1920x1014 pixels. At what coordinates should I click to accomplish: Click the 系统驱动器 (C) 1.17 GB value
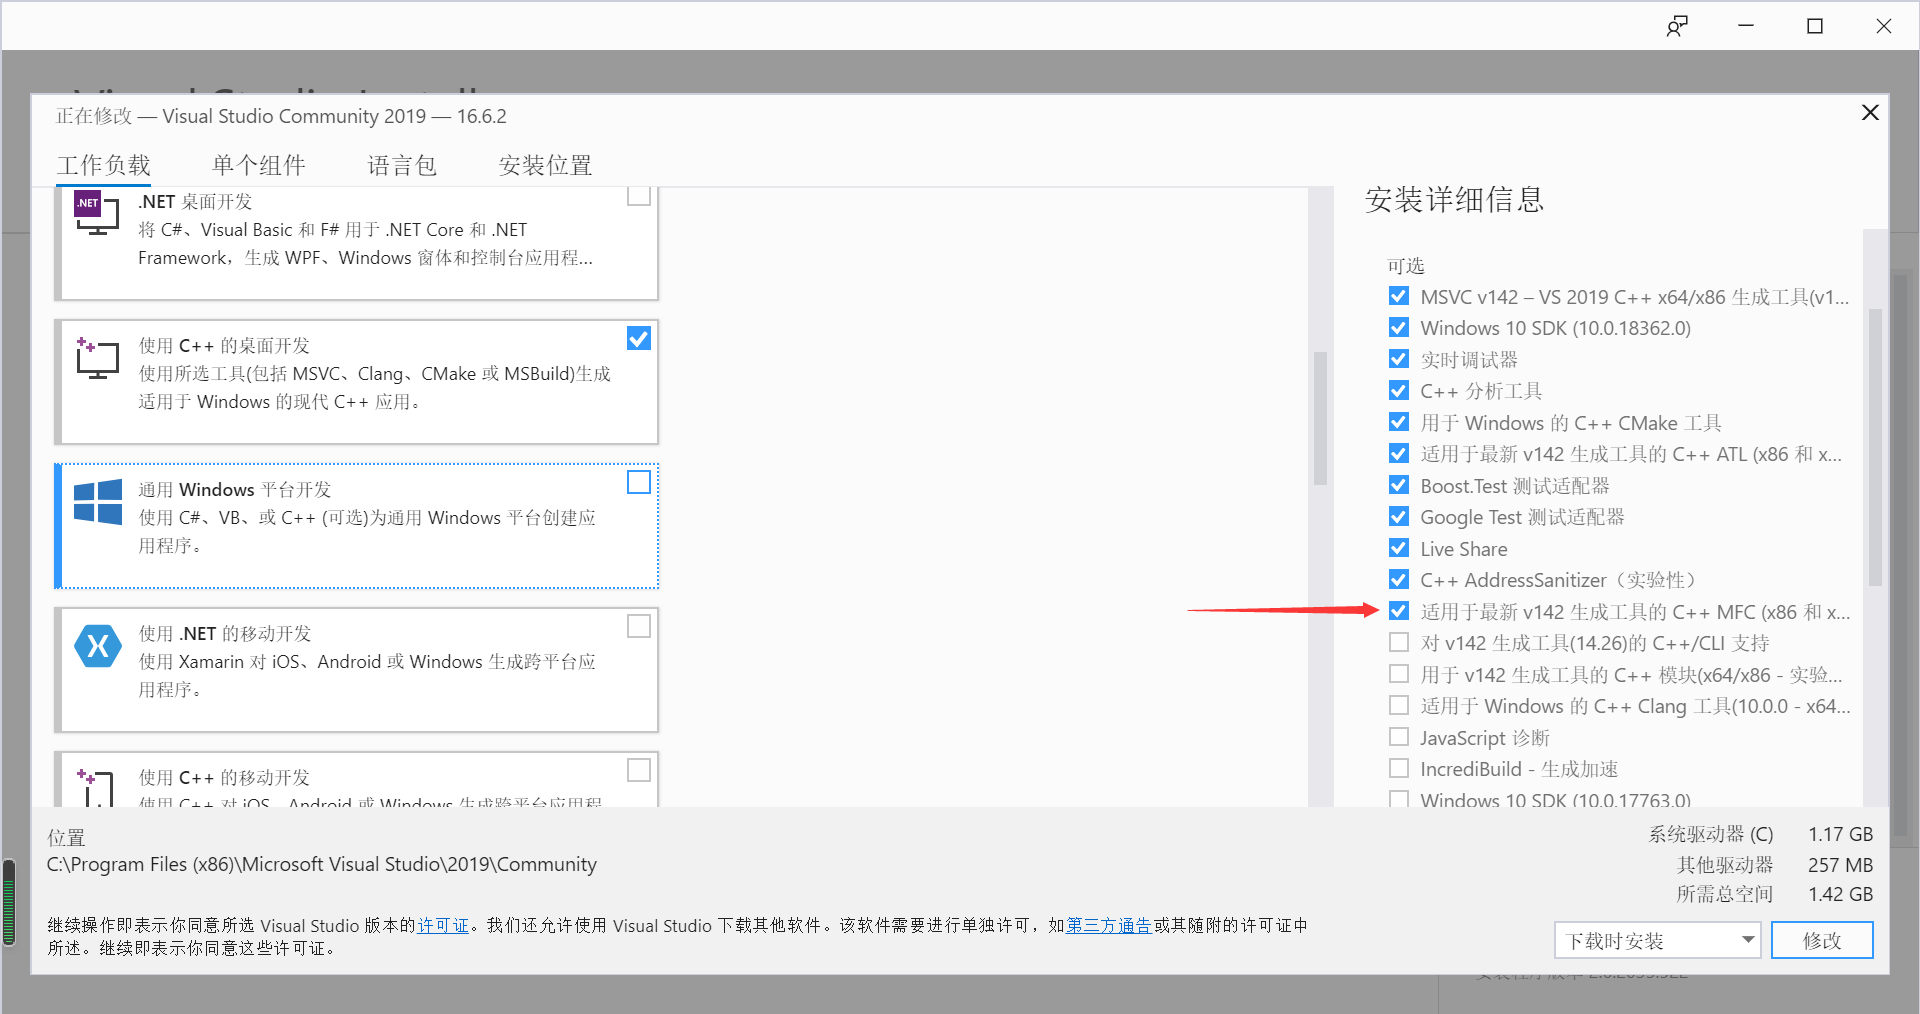tap(1840, 834)
